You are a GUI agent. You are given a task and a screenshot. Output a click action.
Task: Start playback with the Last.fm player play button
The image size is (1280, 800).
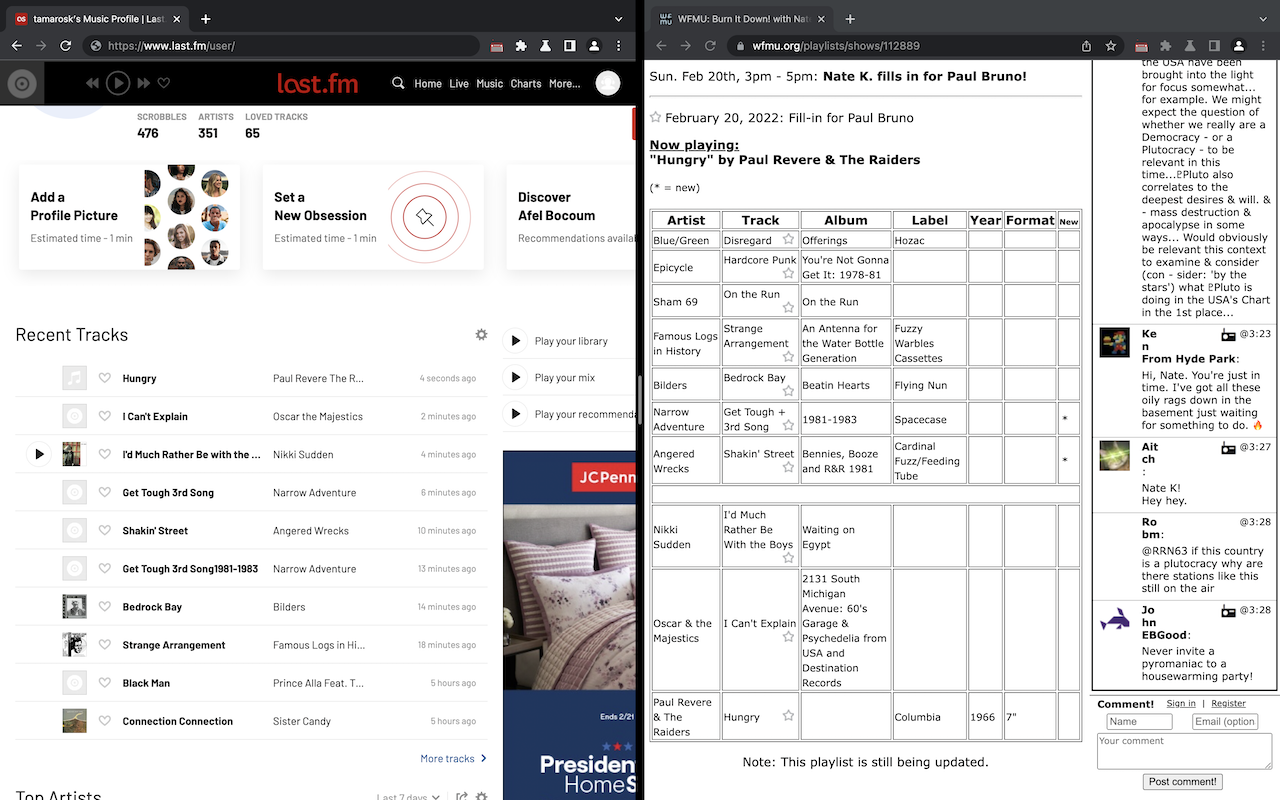pyautogui.click(x=118, y=84)
